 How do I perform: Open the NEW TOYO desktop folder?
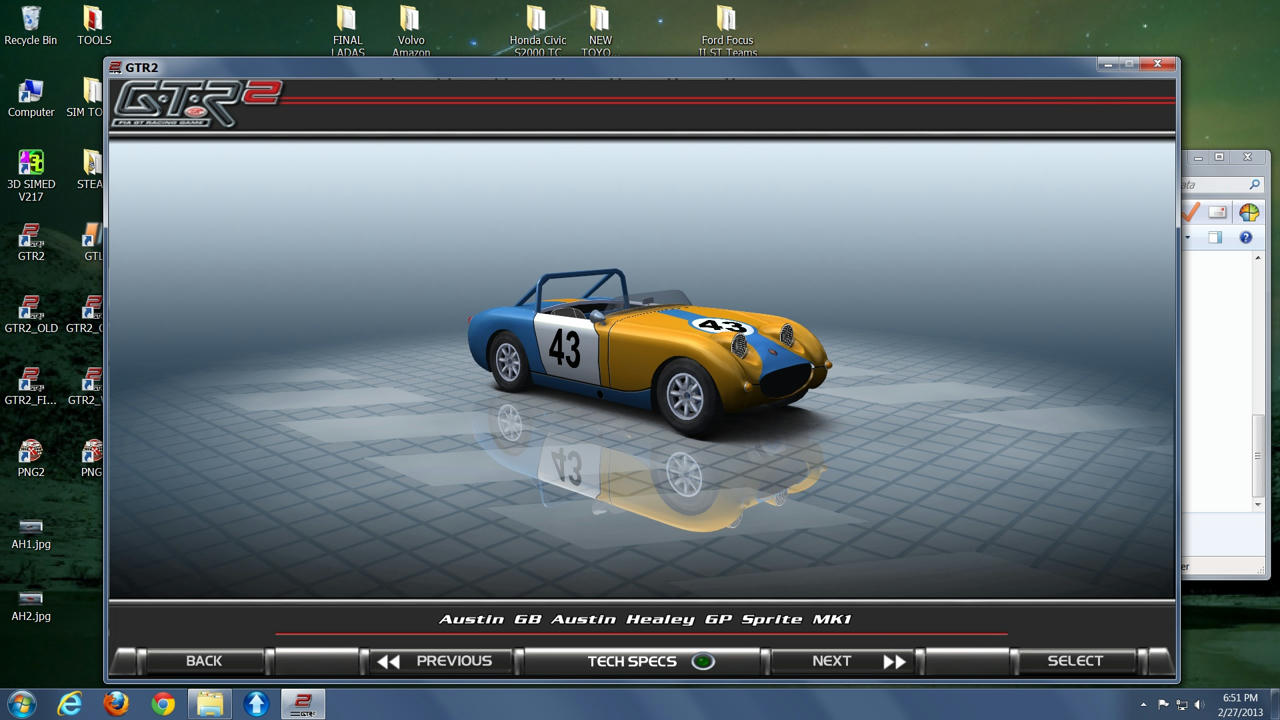[x=600, y=31]
